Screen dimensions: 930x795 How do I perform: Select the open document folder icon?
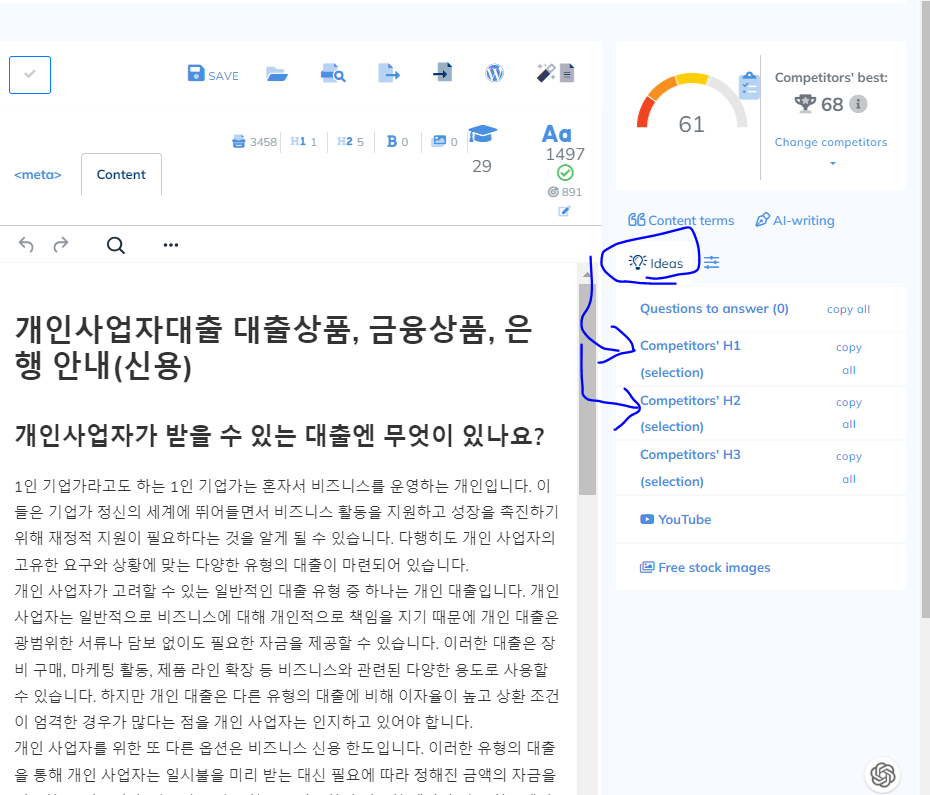tap(277, 73)
